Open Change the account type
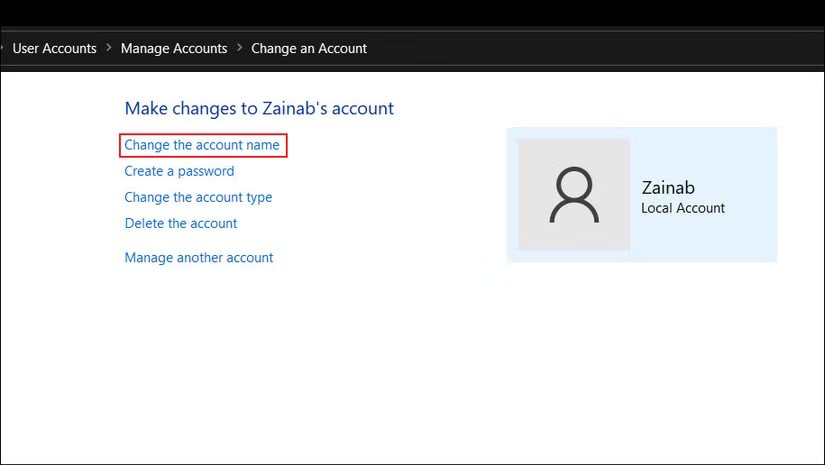 [198, 197]
